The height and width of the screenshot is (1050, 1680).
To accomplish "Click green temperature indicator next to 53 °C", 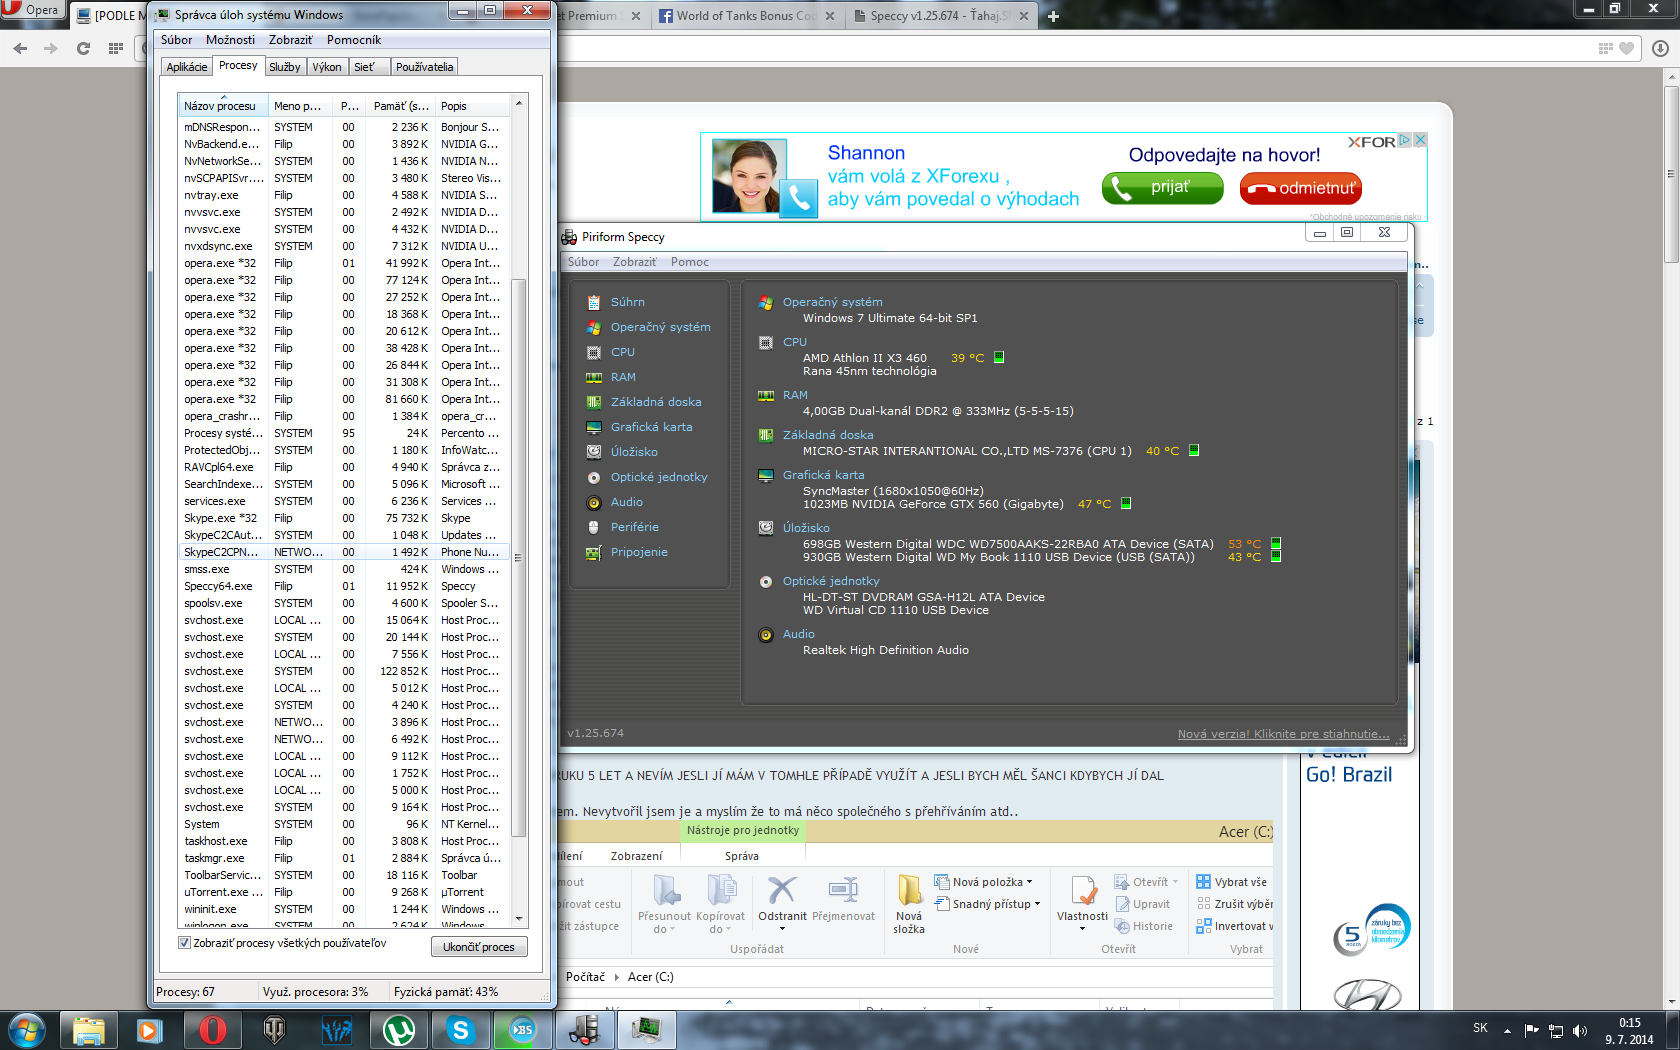I will 1276,544.
